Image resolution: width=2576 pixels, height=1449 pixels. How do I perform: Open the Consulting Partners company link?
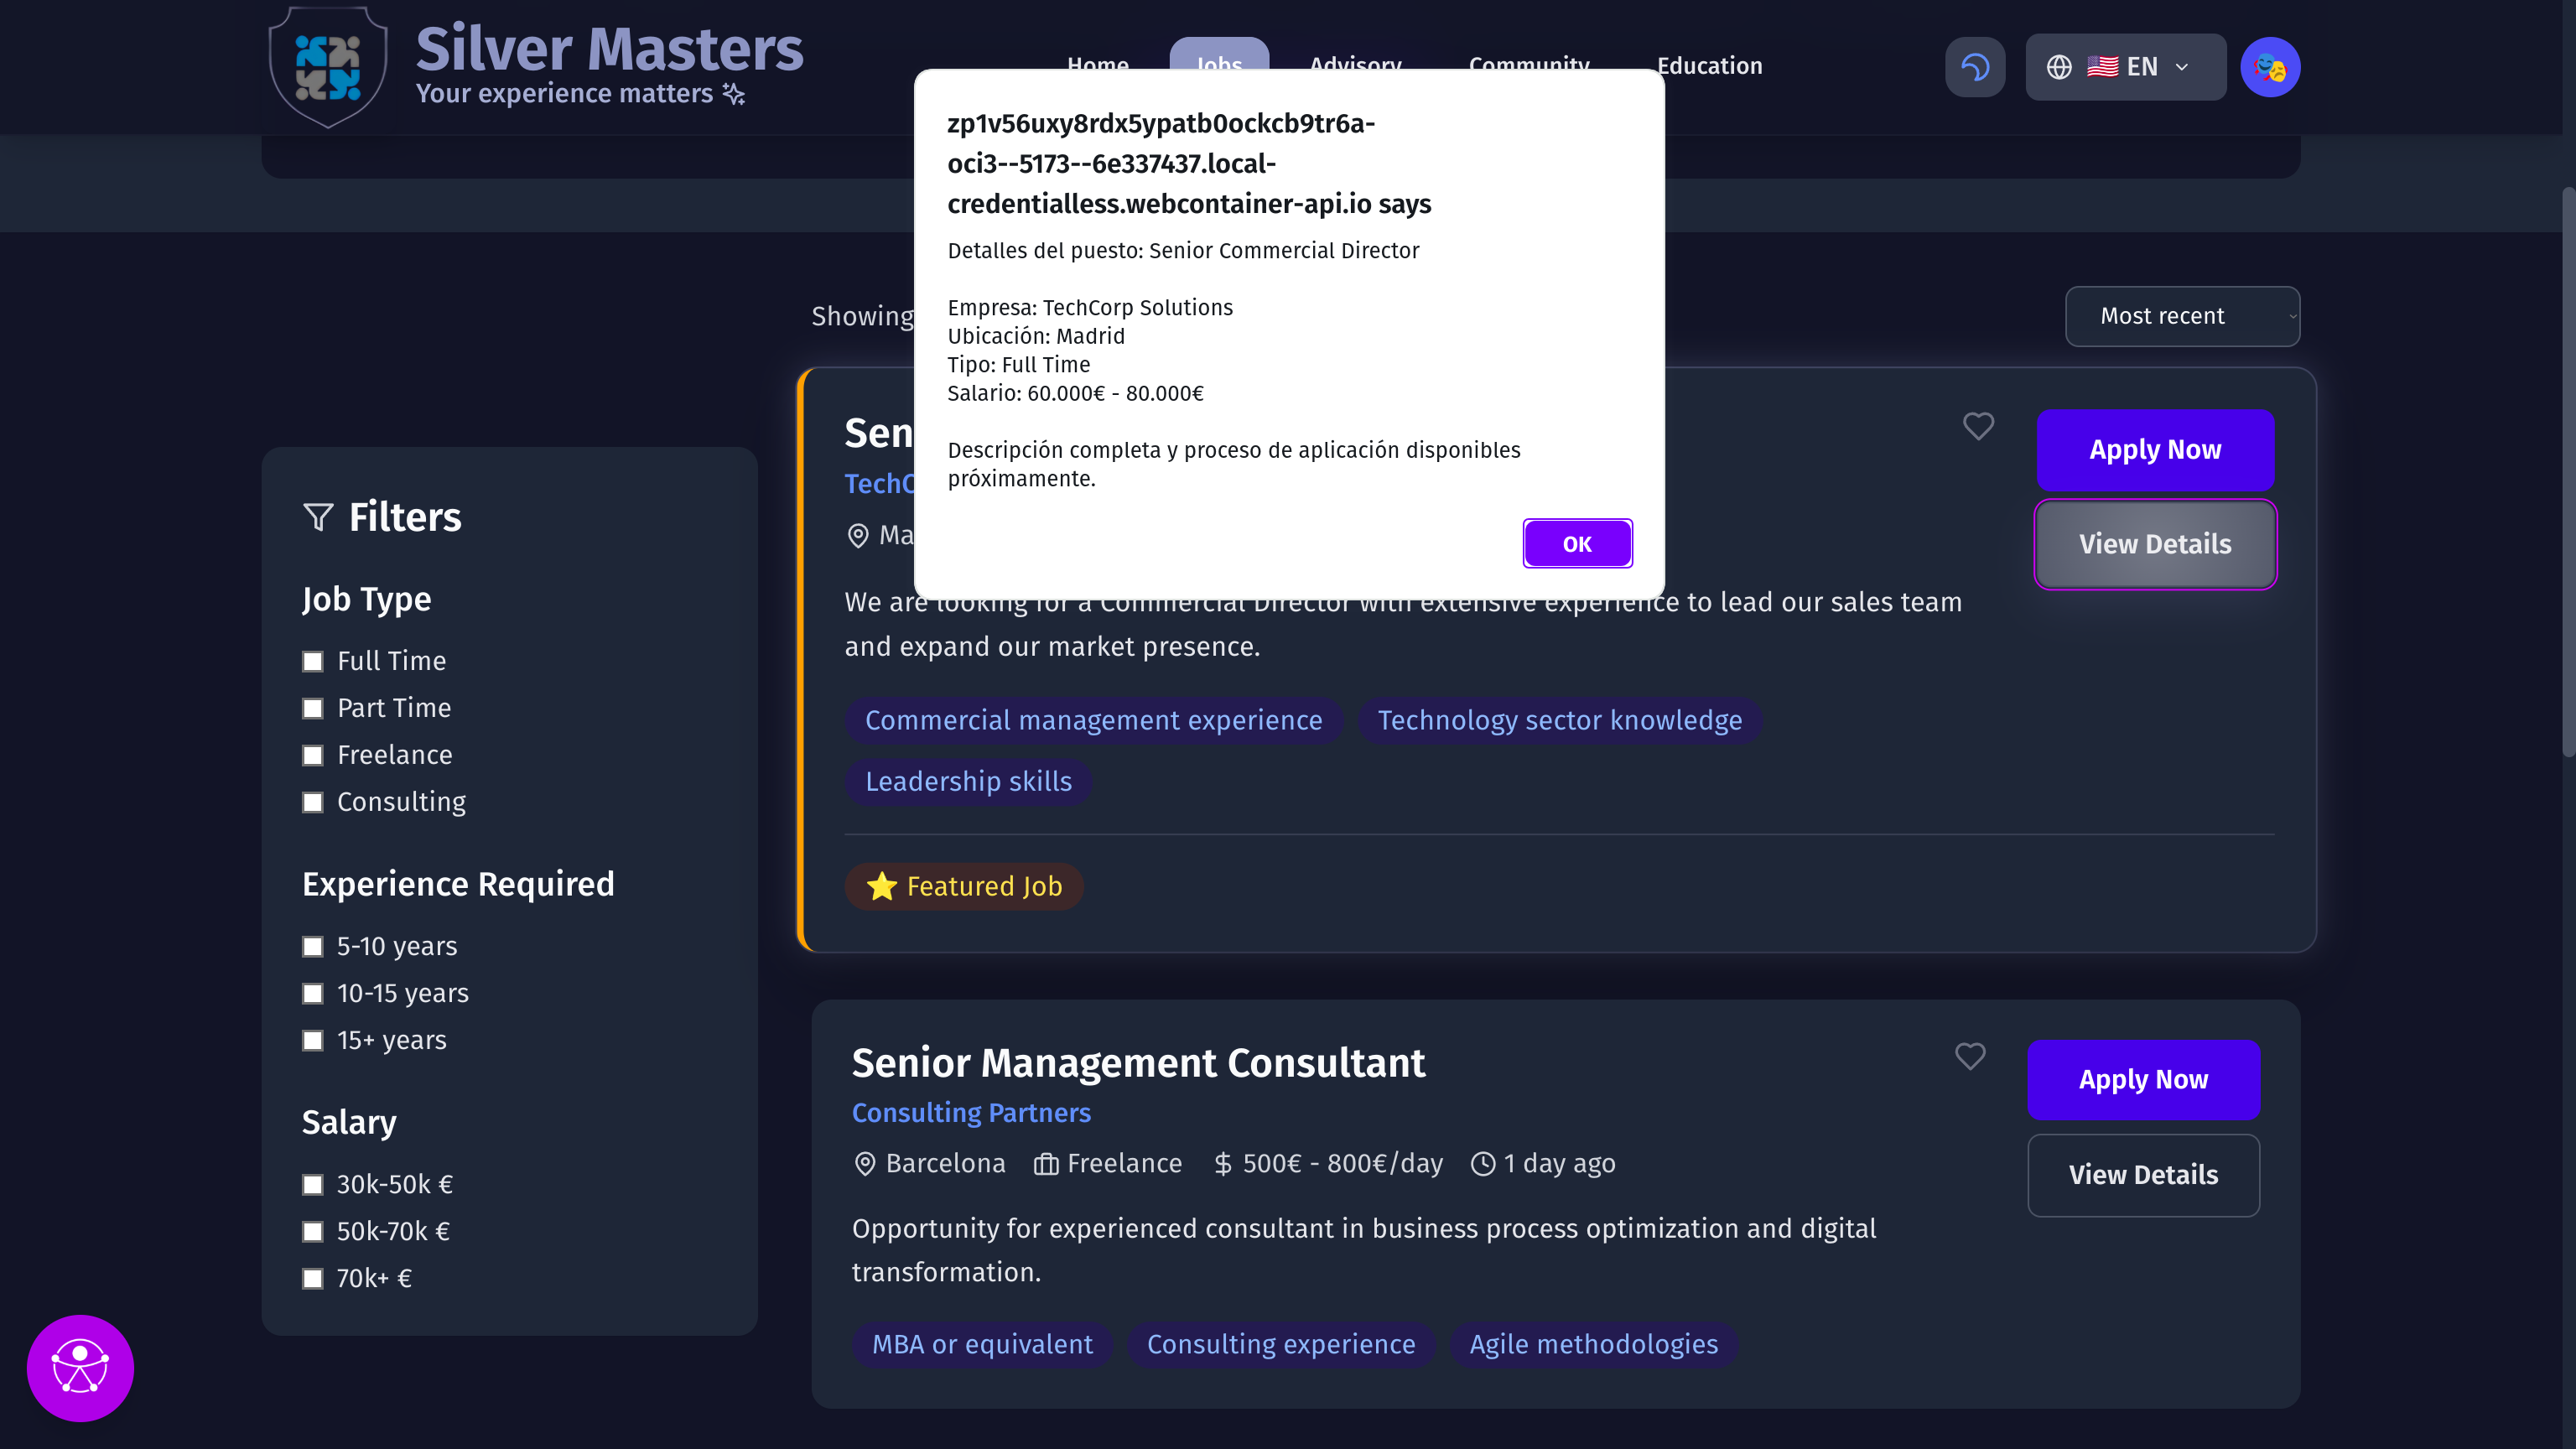click(x=970, y=1112)
